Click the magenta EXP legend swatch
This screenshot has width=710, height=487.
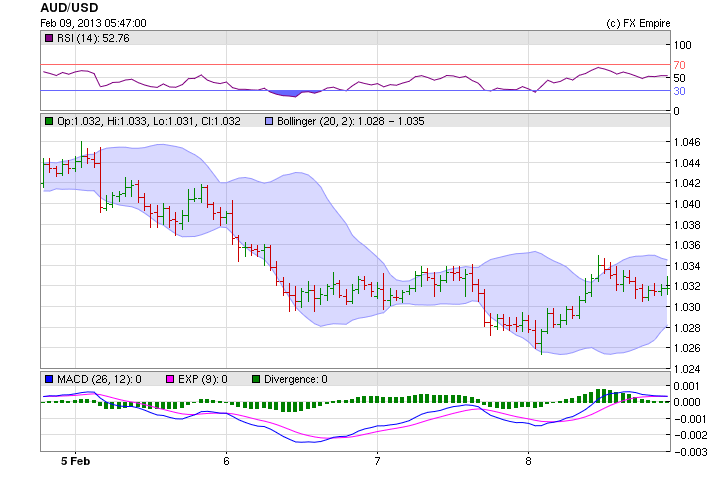[x=170, y=379]
